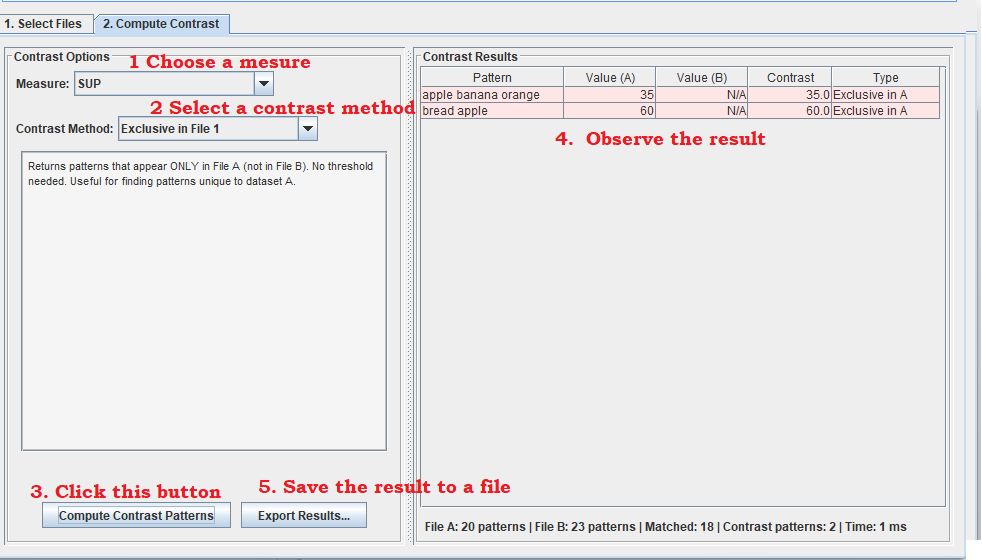982x560 pixels.
Task: Click the Value (A) cell showing 35
Action: (x=609, y=95)
